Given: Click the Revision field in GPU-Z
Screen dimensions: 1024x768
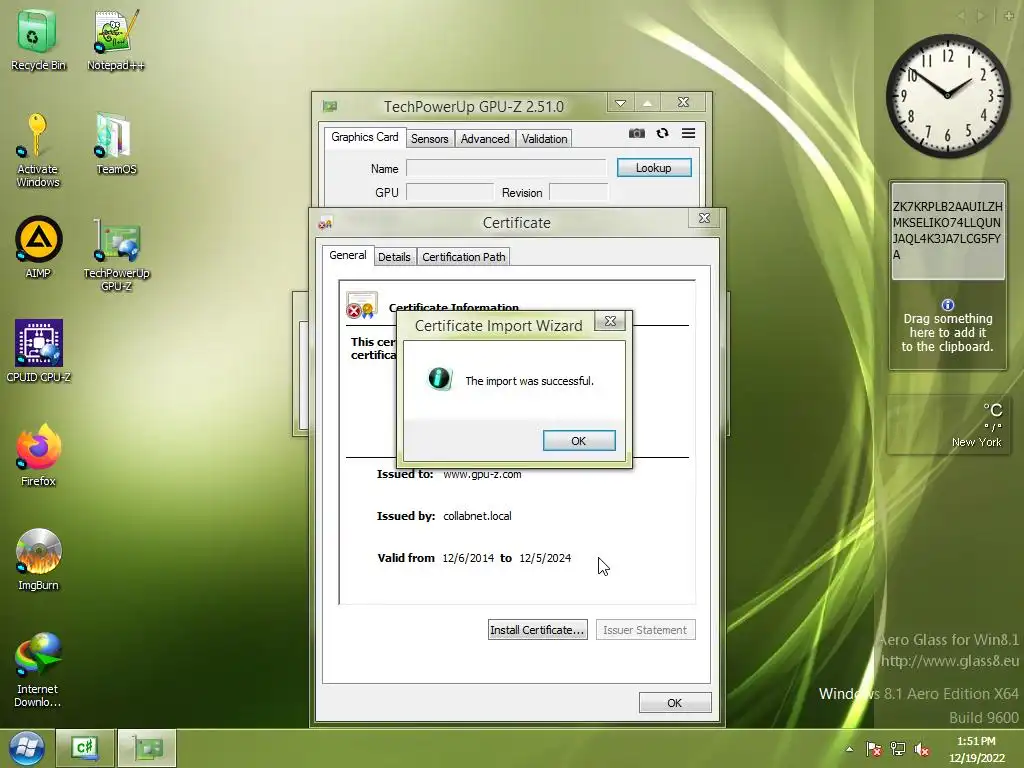Looking at the screenshot, I should pyautogui.click(x=579, y=192).
